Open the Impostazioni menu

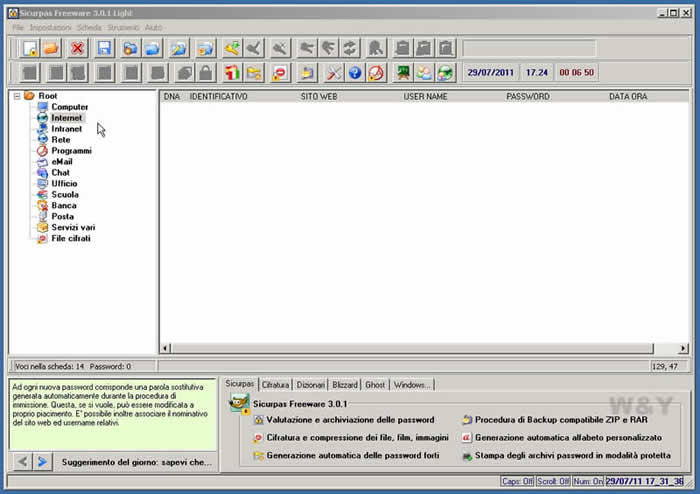click(50, 27)
